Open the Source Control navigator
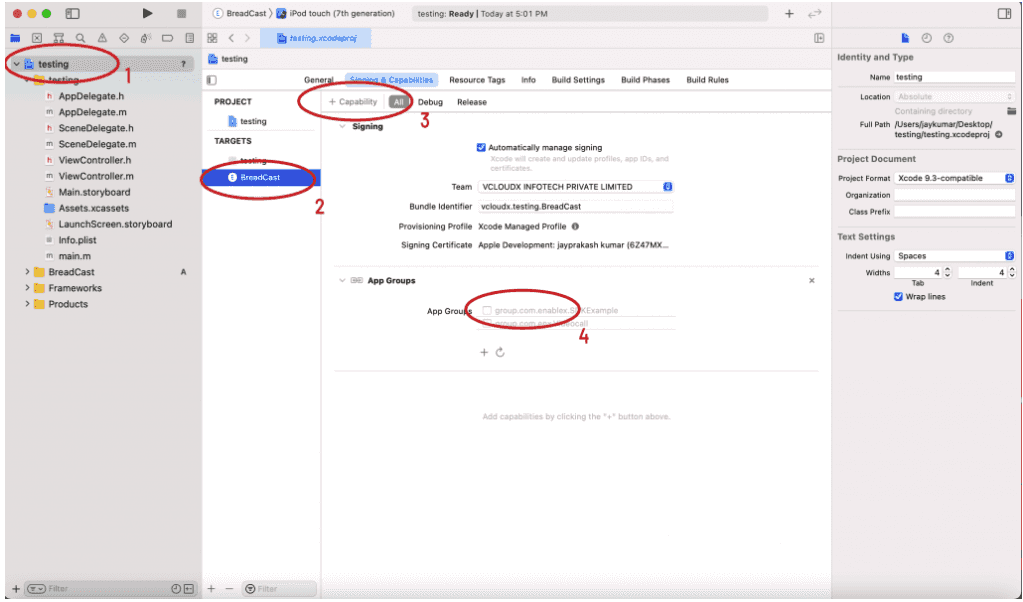Viewport: 1023px width, 602px height. tap(37, 38)
